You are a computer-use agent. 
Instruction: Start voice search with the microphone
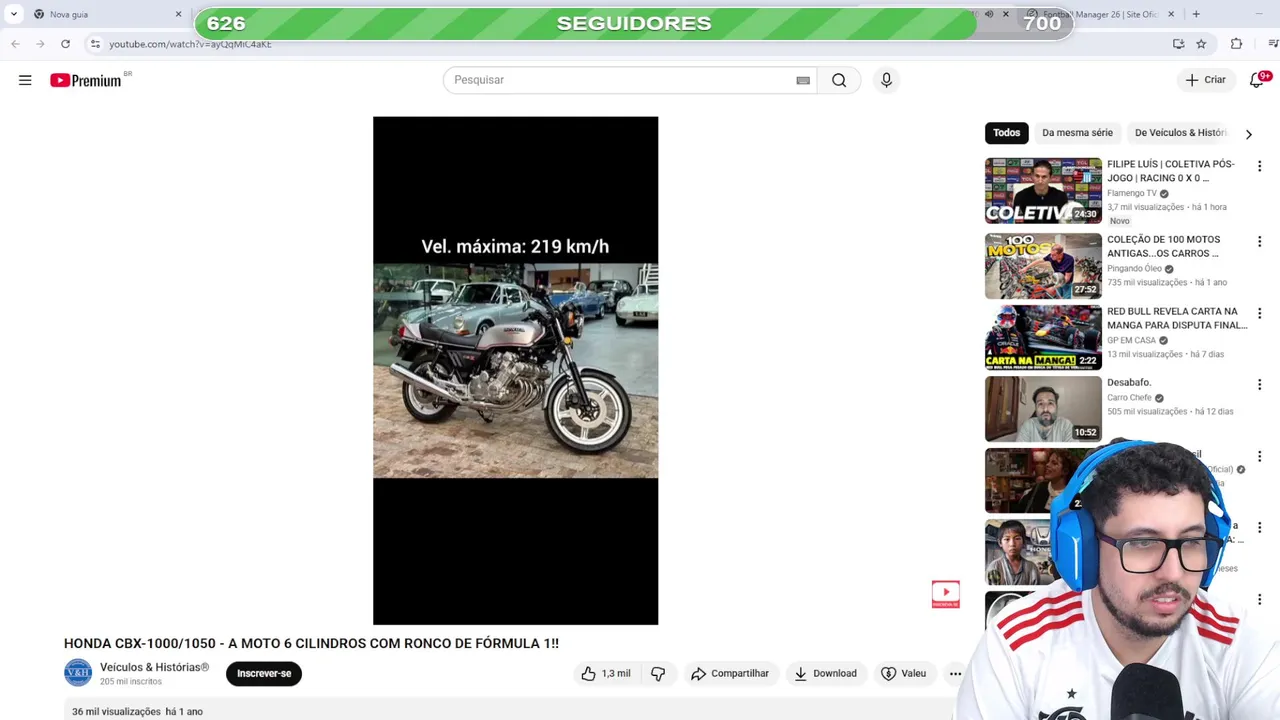886,80
